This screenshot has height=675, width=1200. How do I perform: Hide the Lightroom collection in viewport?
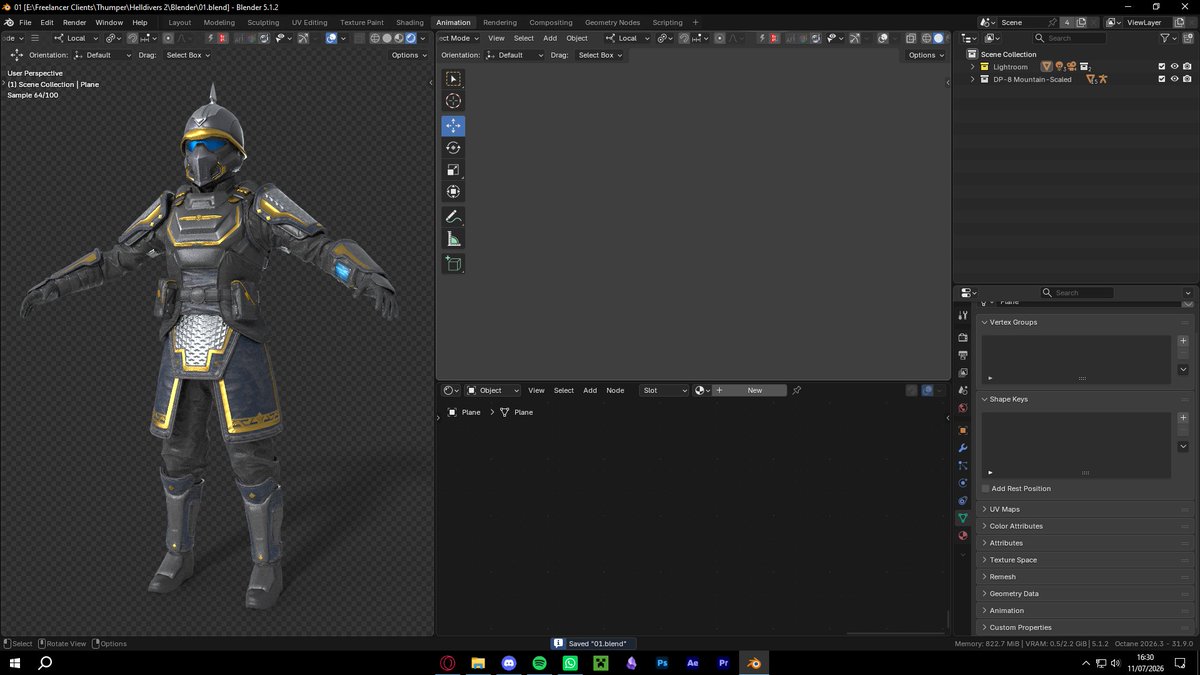coord(1174,67)
